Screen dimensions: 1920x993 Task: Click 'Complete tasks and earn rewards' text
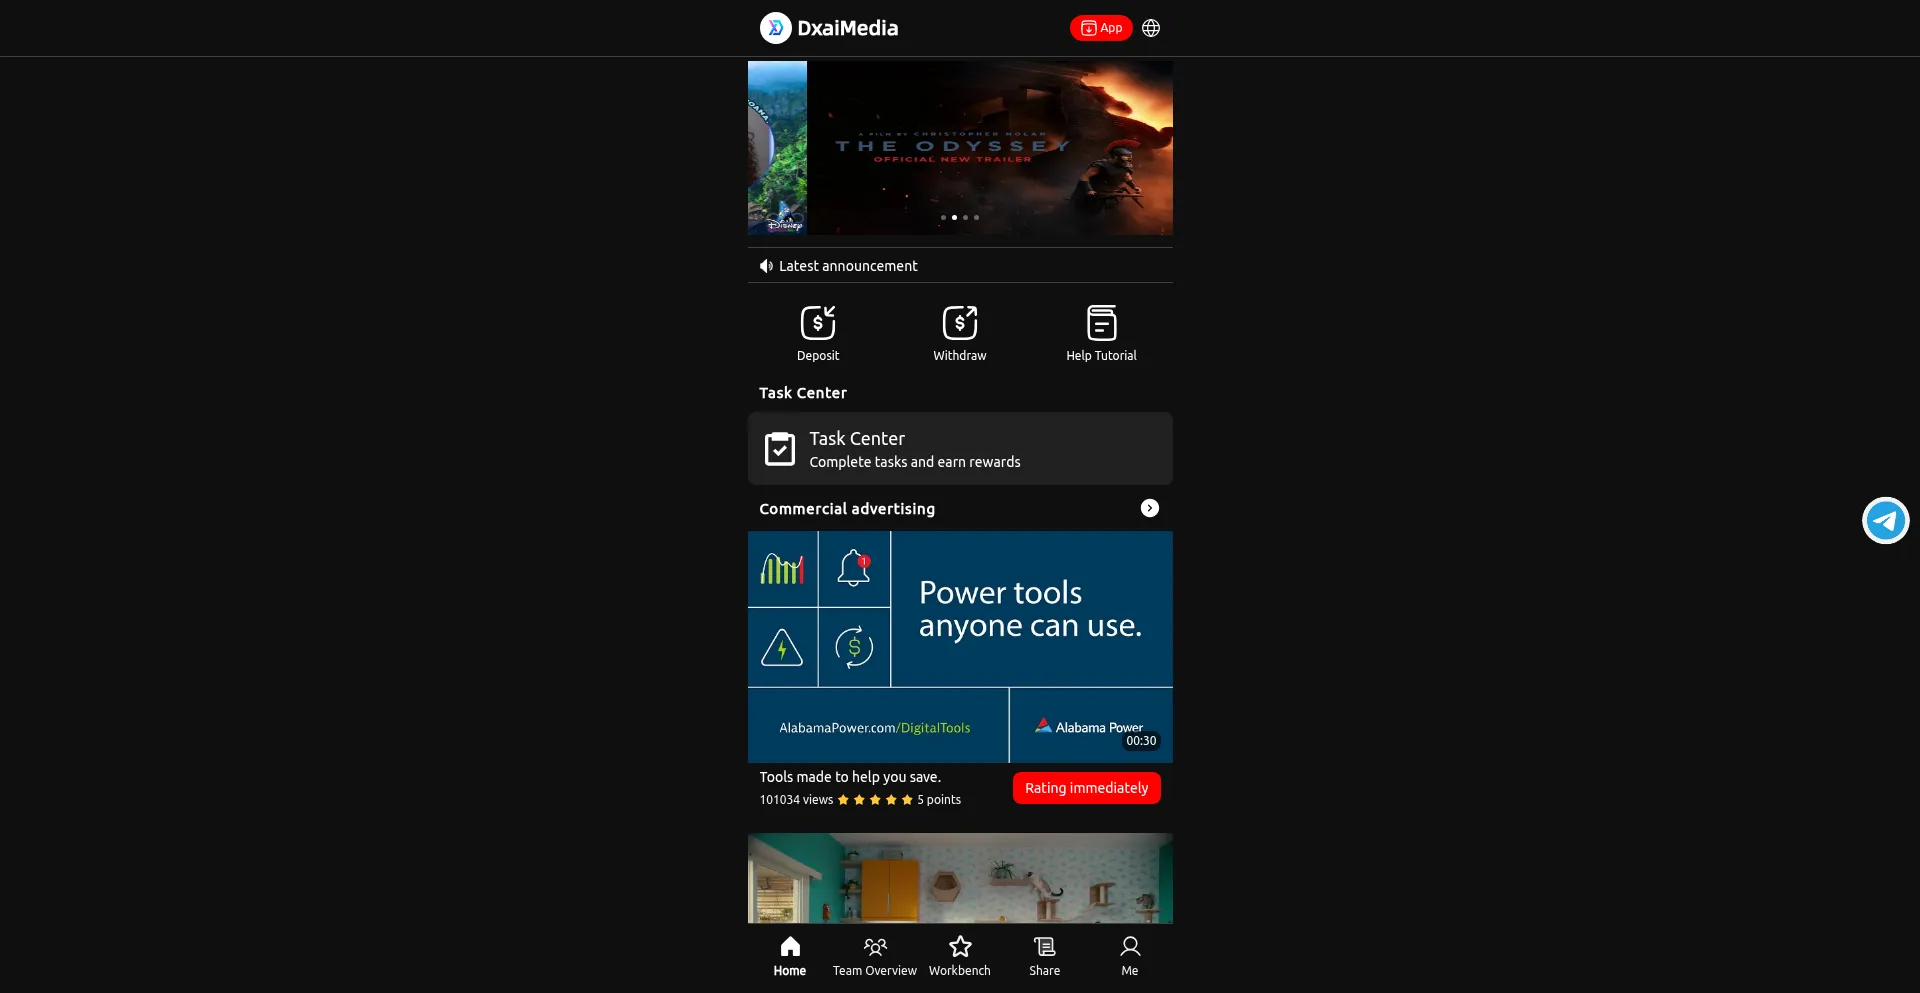pos(915,462)
